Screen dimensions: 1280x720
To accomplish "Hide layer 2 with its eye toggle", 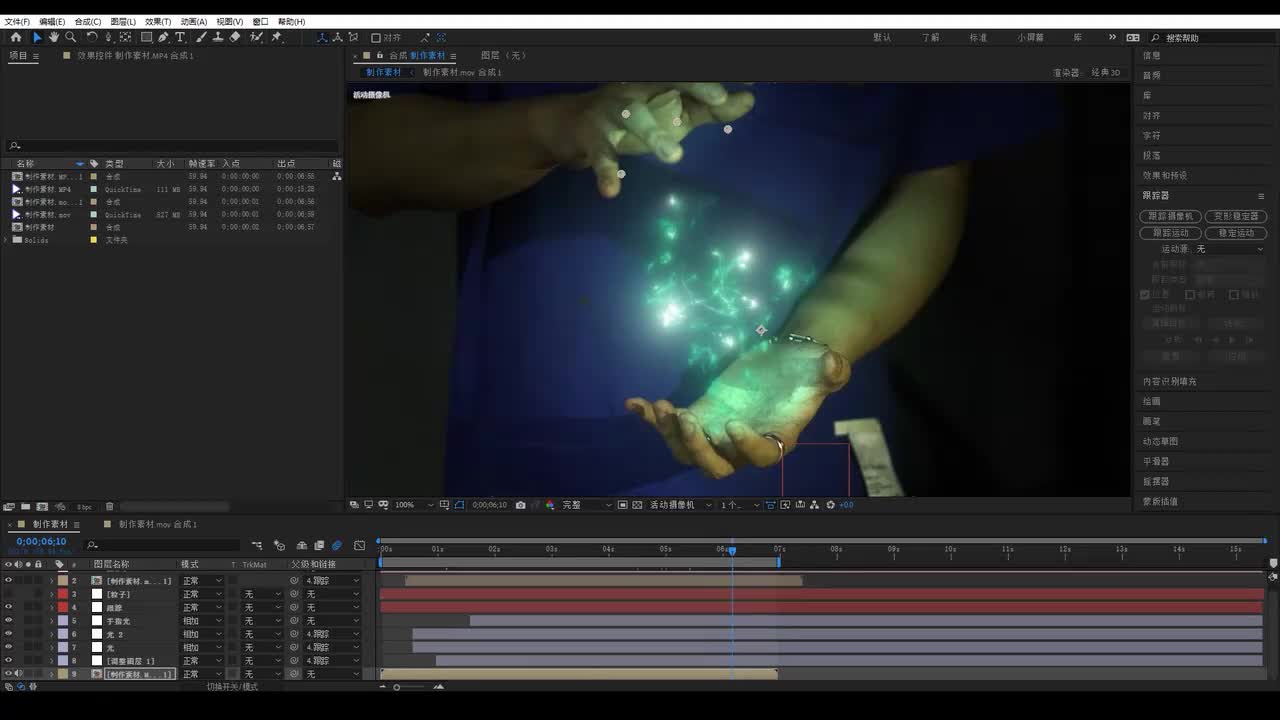I will pyautogui.click(x=8, y=580).
